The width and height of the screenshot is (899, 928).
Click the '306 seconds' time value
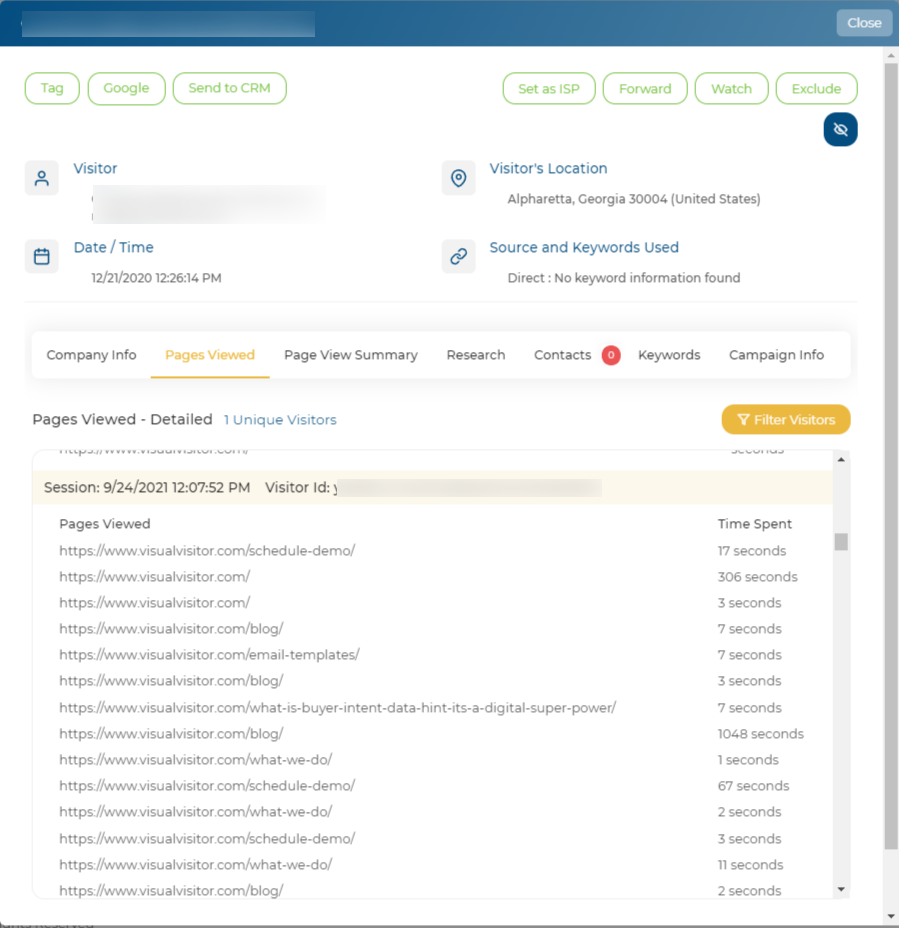[758, 577]
